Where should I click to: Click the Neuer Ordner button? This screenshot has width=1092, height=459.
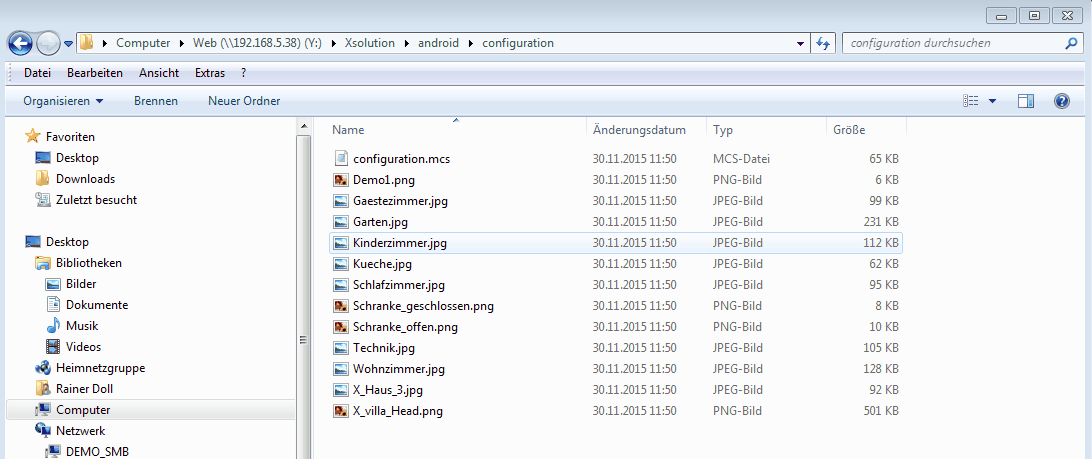(244, 101)
